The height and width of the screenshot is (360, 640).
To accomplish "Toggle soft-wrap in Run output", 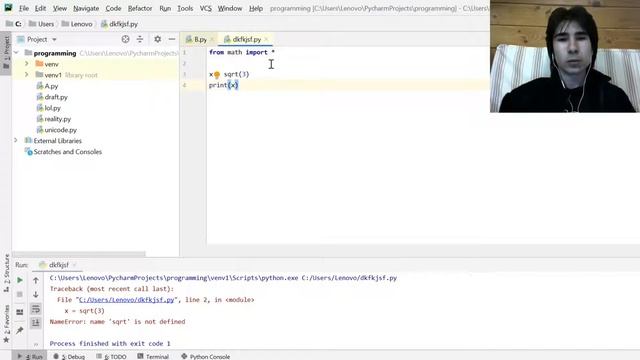I will tap(36, 309).
